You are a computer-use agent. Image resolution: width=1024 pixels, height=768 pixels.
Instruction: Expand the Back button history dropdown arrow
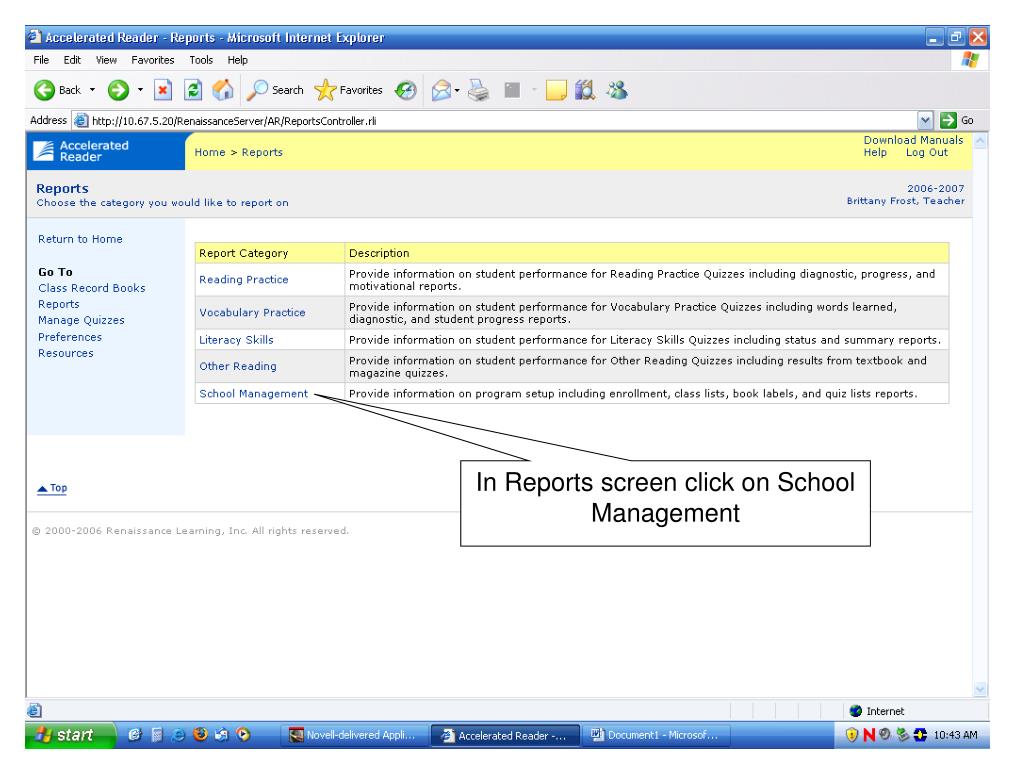[92, 90]
